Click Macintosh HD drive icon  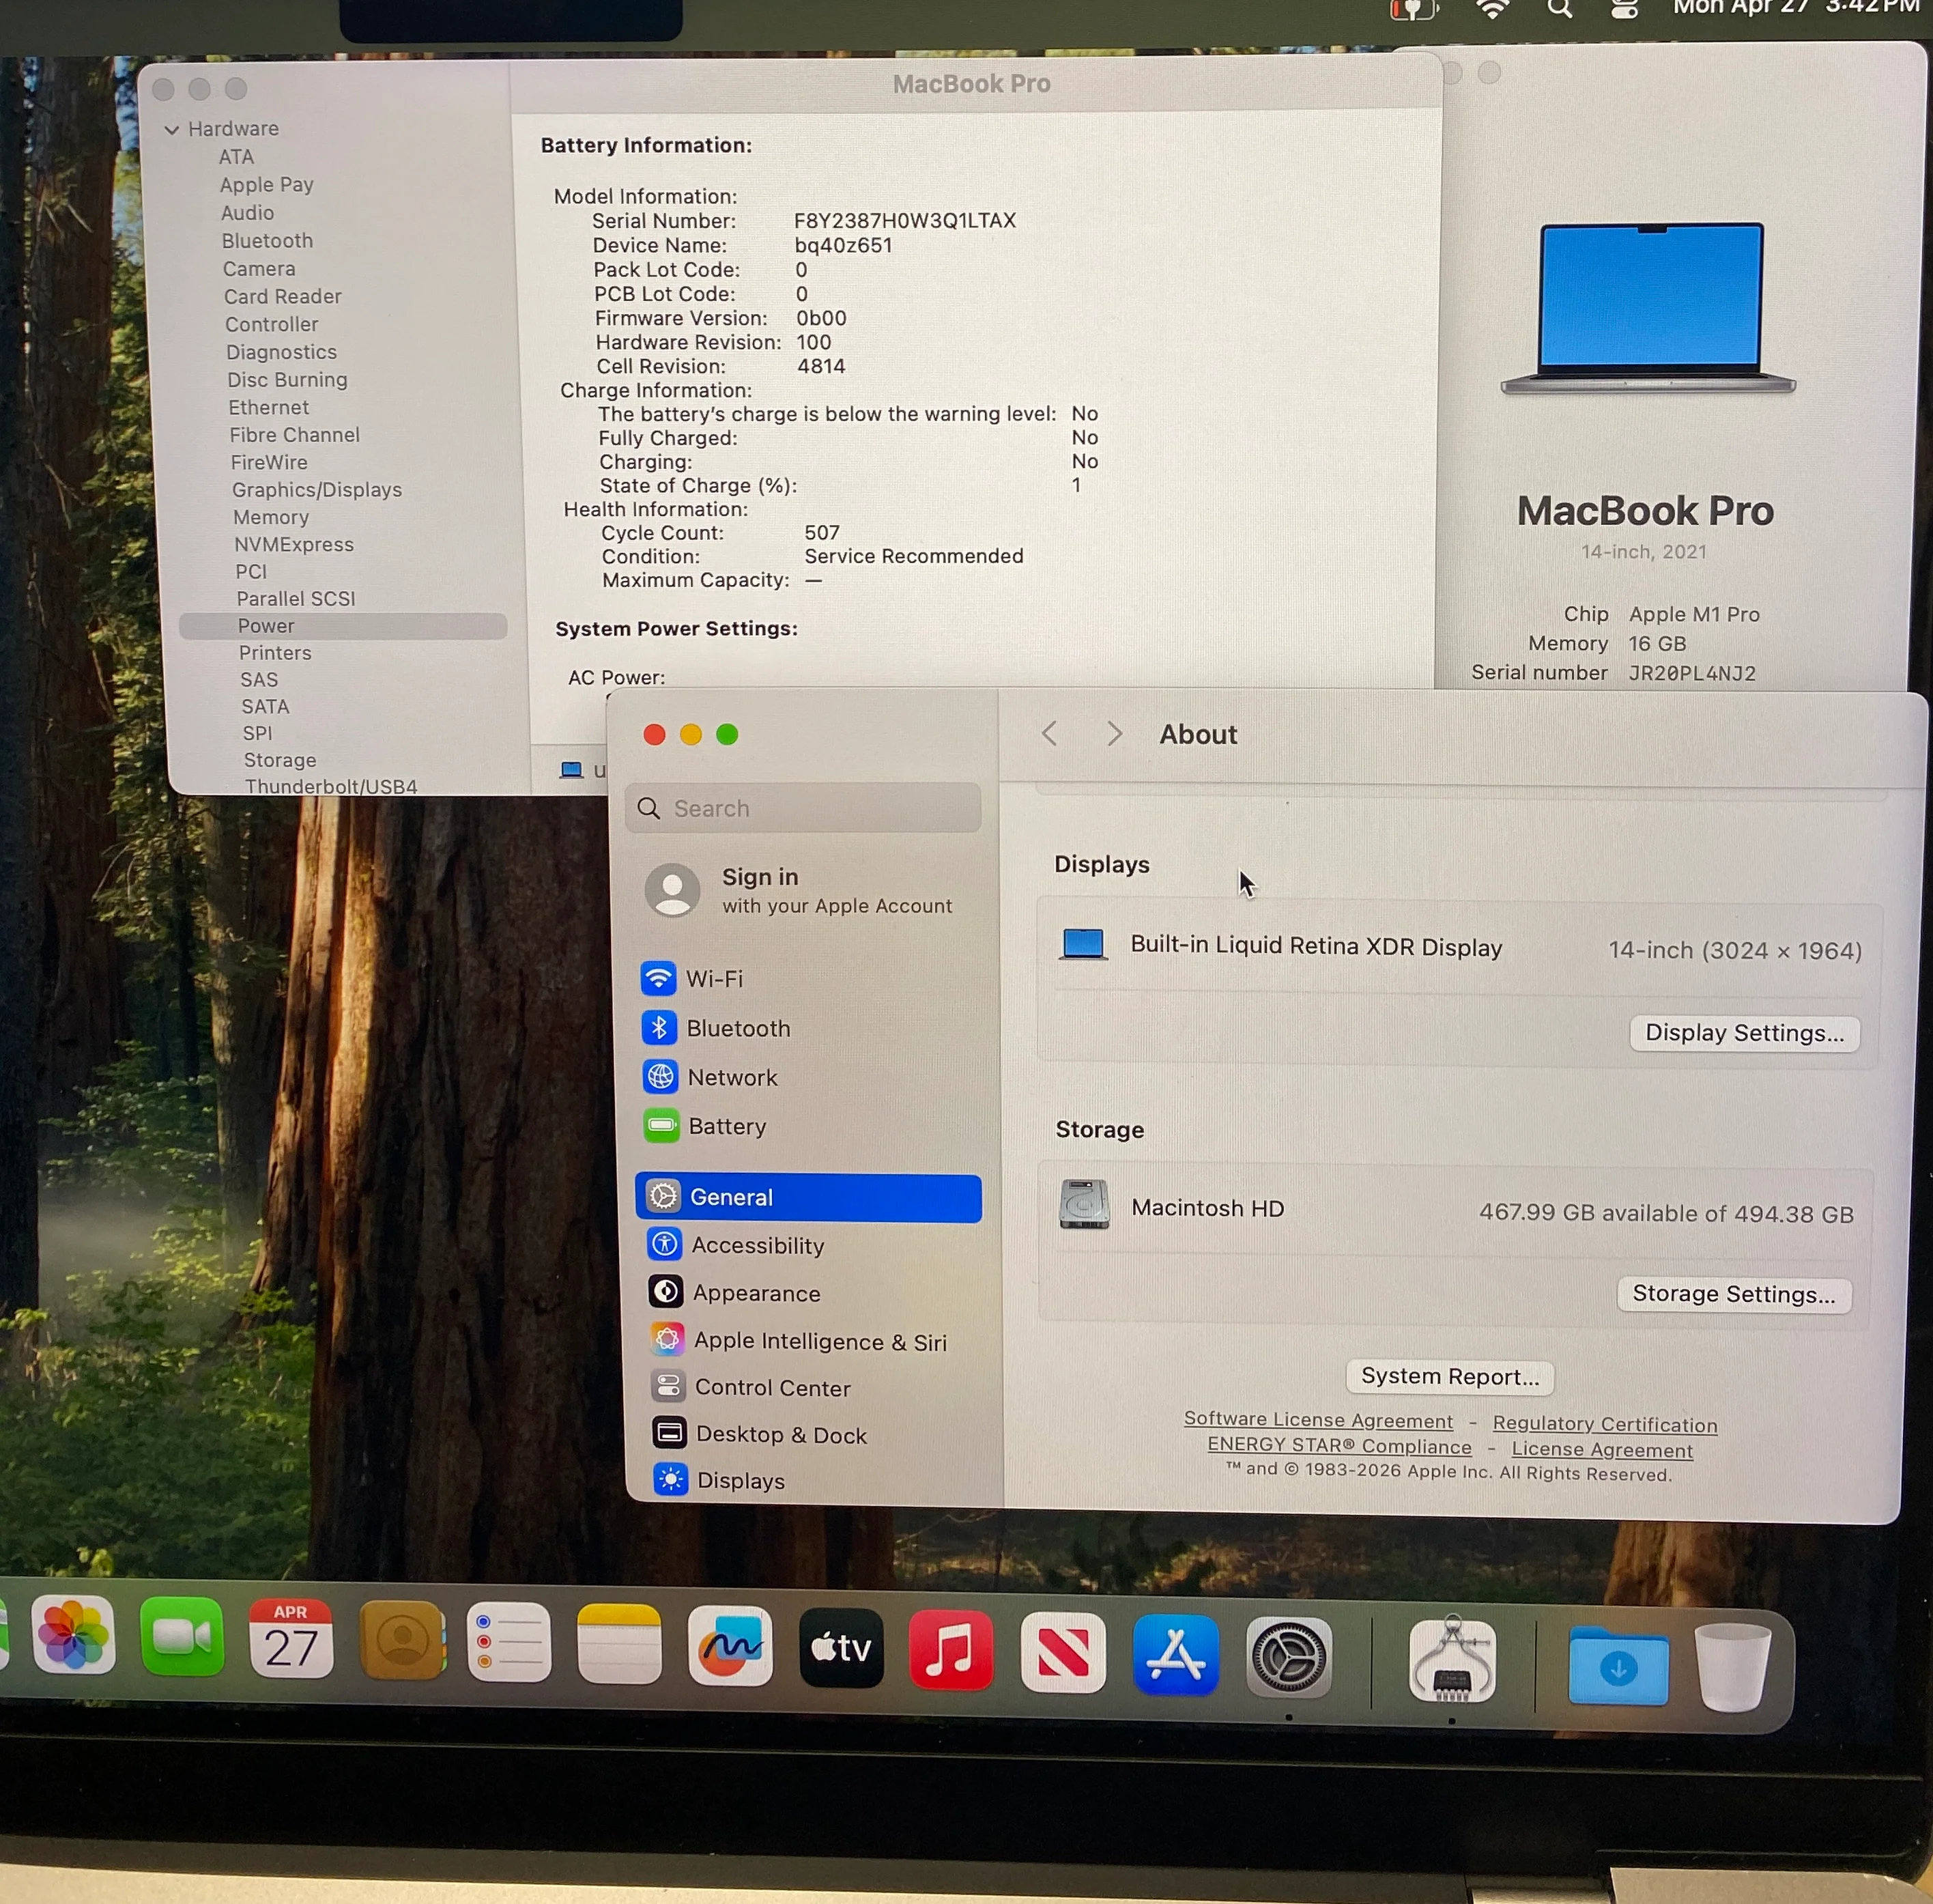(1084, 1204)
